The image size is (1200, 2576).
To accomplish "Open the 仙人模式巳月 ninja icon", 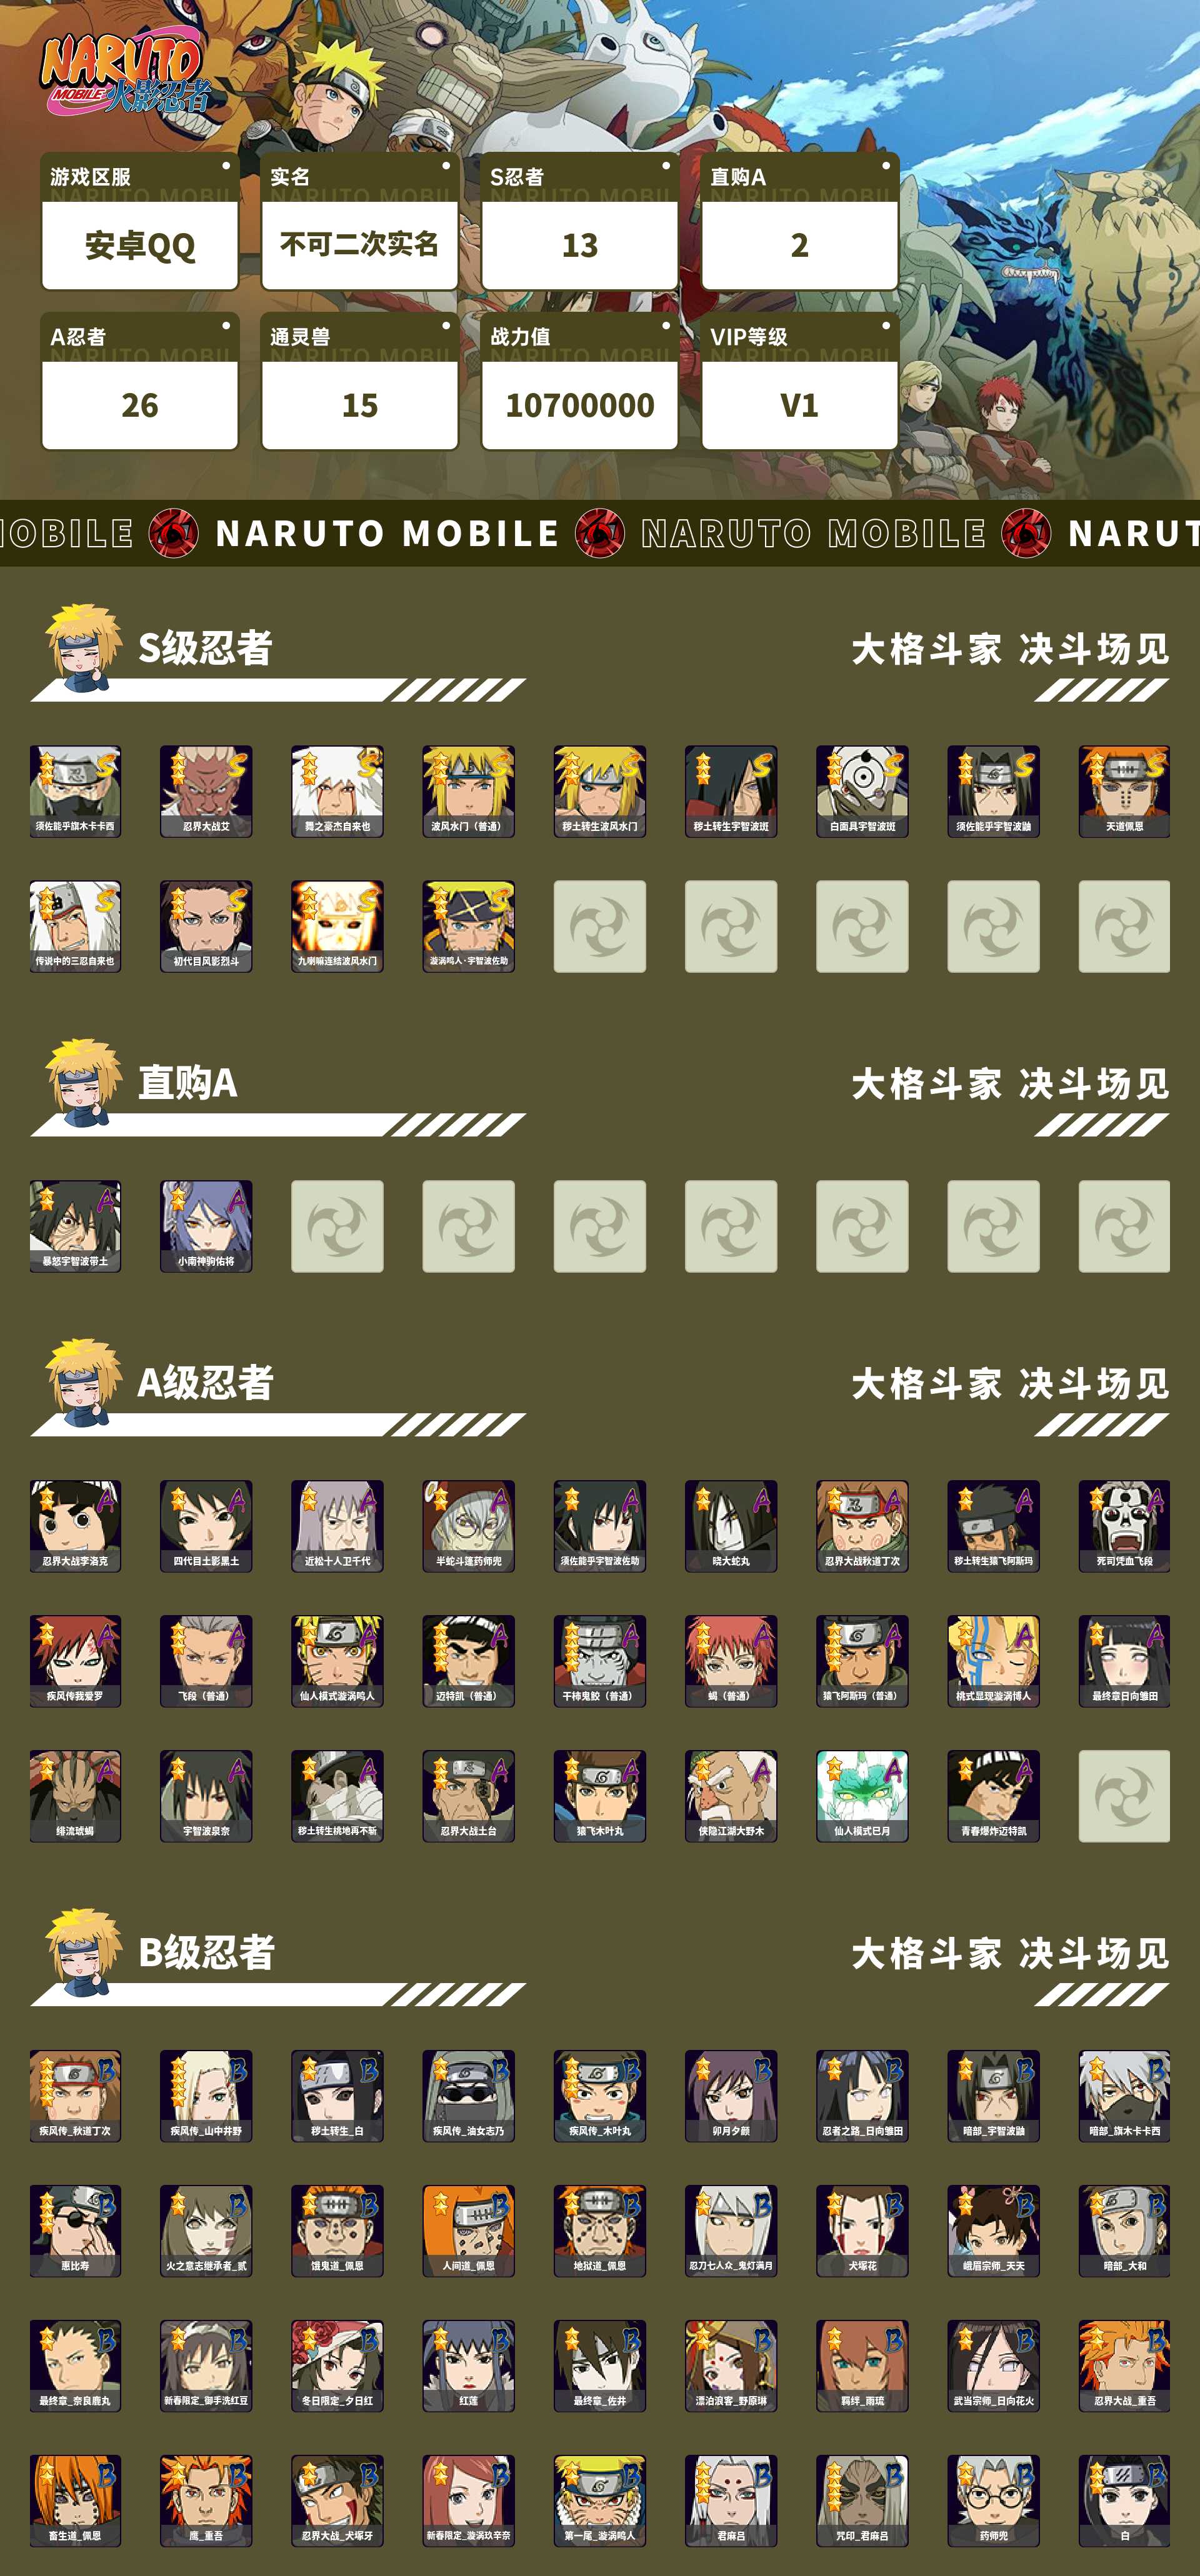I will pos(862,1796).
